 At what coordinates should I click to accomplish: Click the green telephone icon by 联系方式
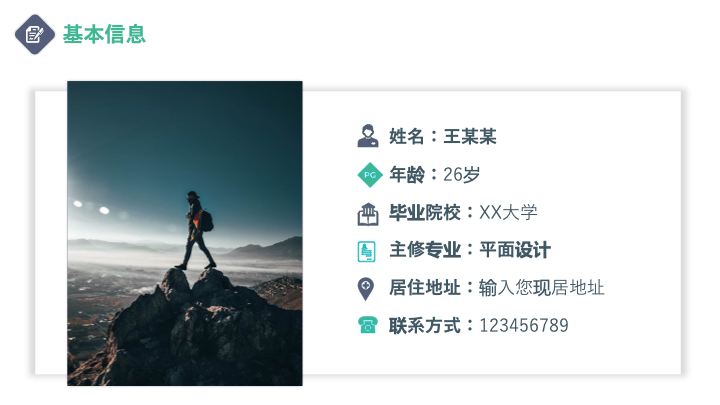pos(367,325)
